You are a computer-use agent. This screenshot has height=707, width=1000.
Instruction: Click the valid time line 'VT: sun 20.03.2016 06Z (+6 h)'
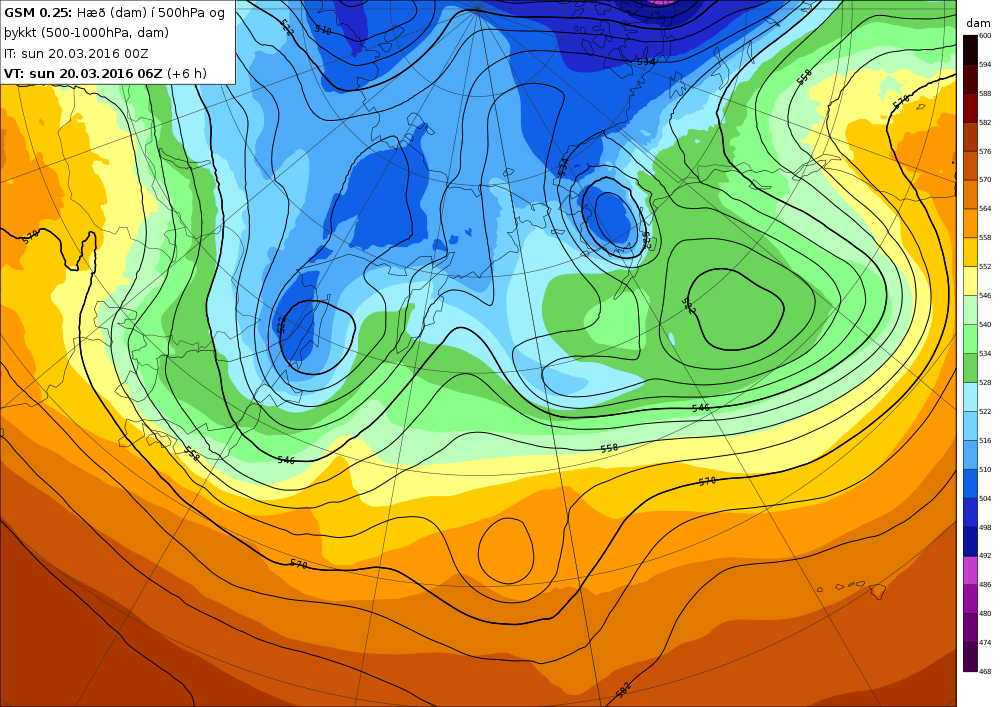(x=105, y=73)
